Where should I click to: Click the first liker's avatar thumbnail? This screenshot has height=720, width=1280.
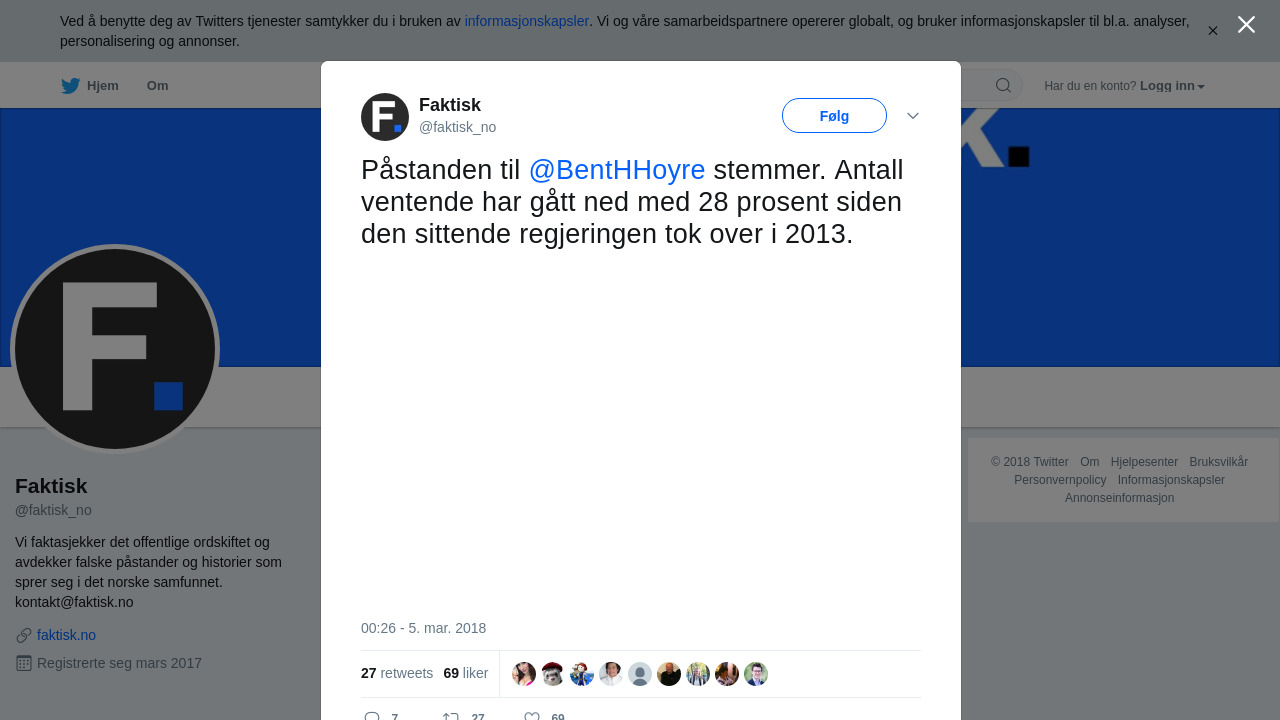[524, 674]
